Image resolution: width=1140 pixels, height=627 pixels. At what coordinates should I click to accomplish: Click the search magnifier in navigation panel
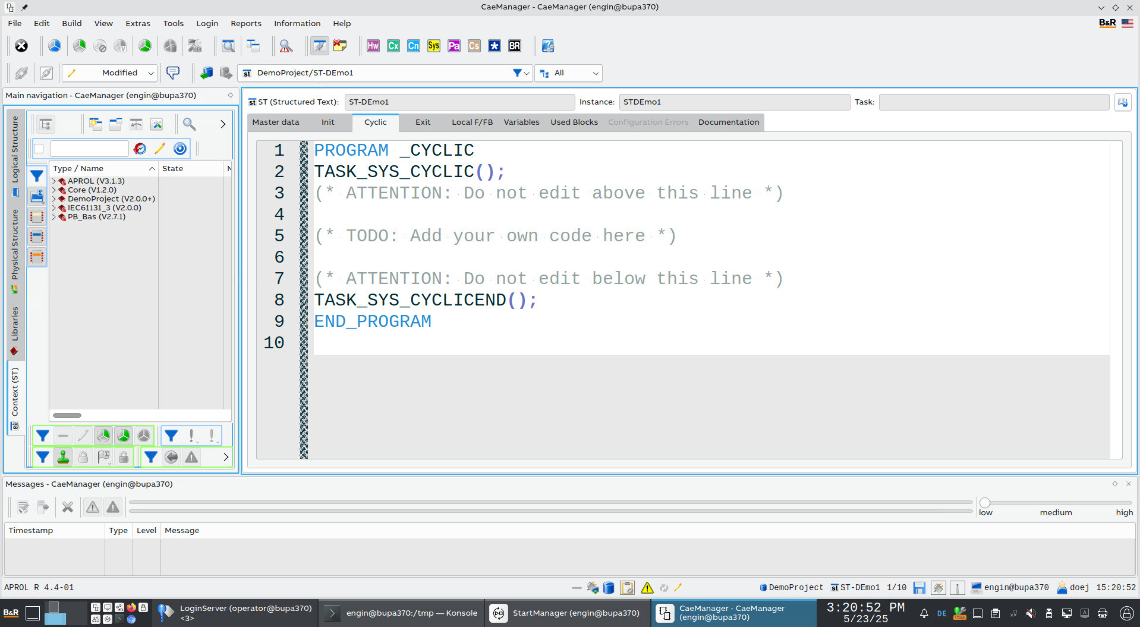tap(188, 124)
